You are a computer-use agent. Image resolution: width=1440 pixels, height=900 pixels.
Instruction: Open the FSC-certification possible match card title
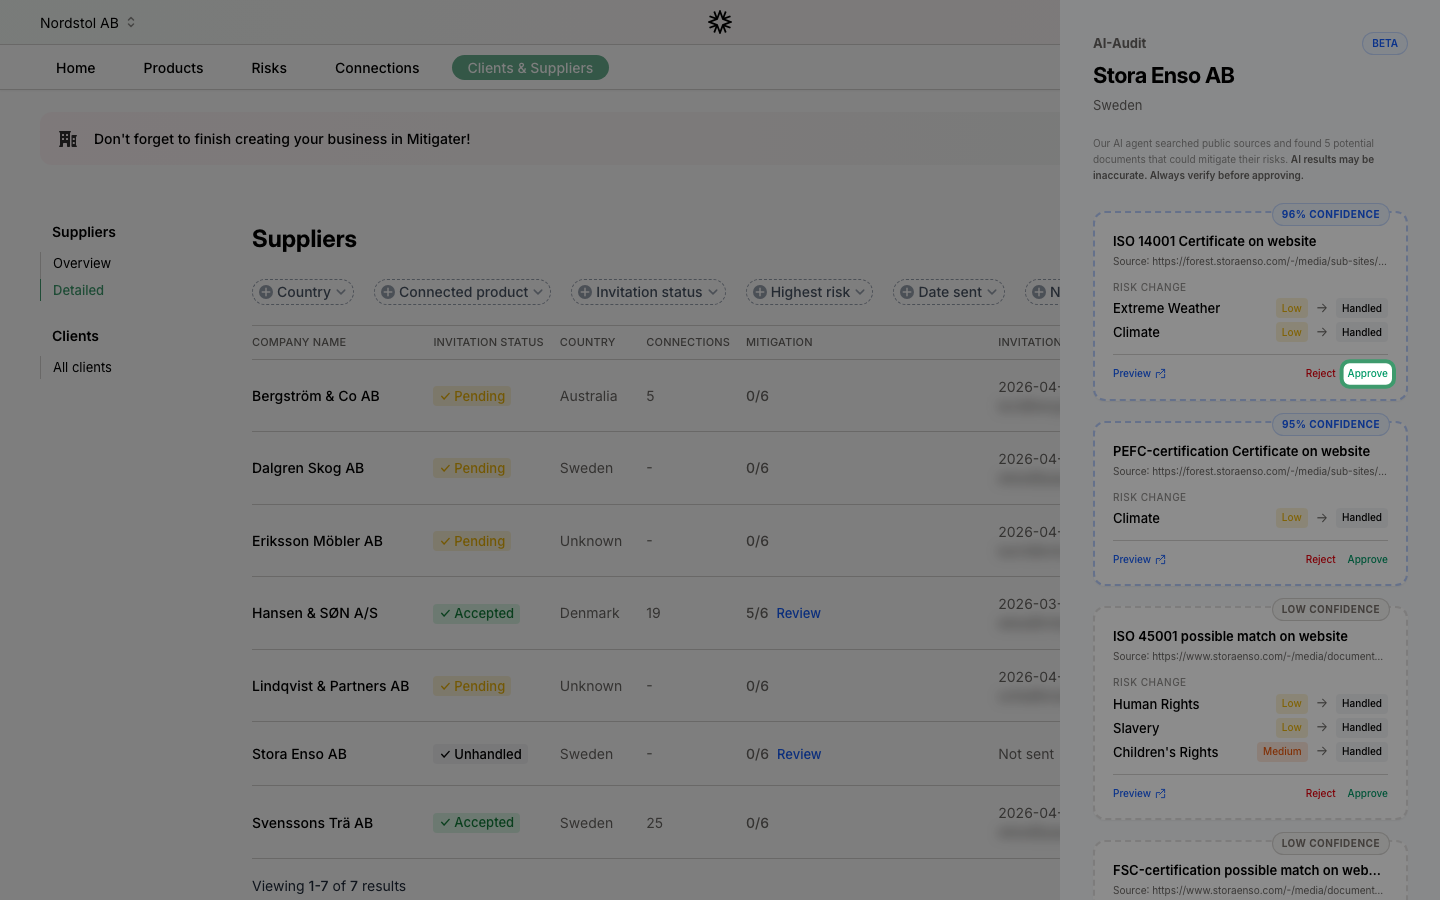click(1247, 870)
